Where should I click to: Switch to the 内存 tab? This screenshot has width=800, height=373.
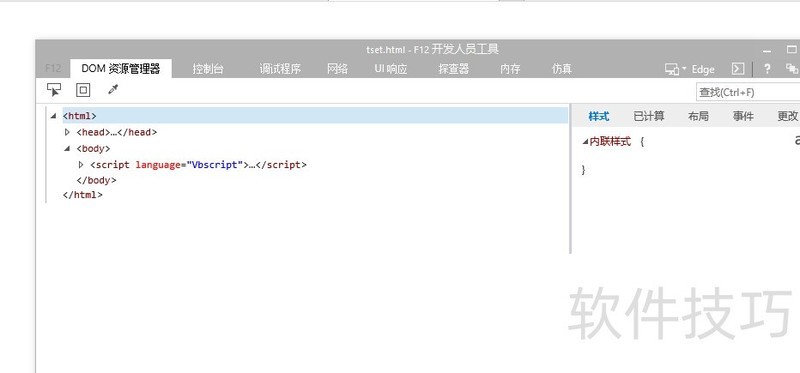[510, 69]
